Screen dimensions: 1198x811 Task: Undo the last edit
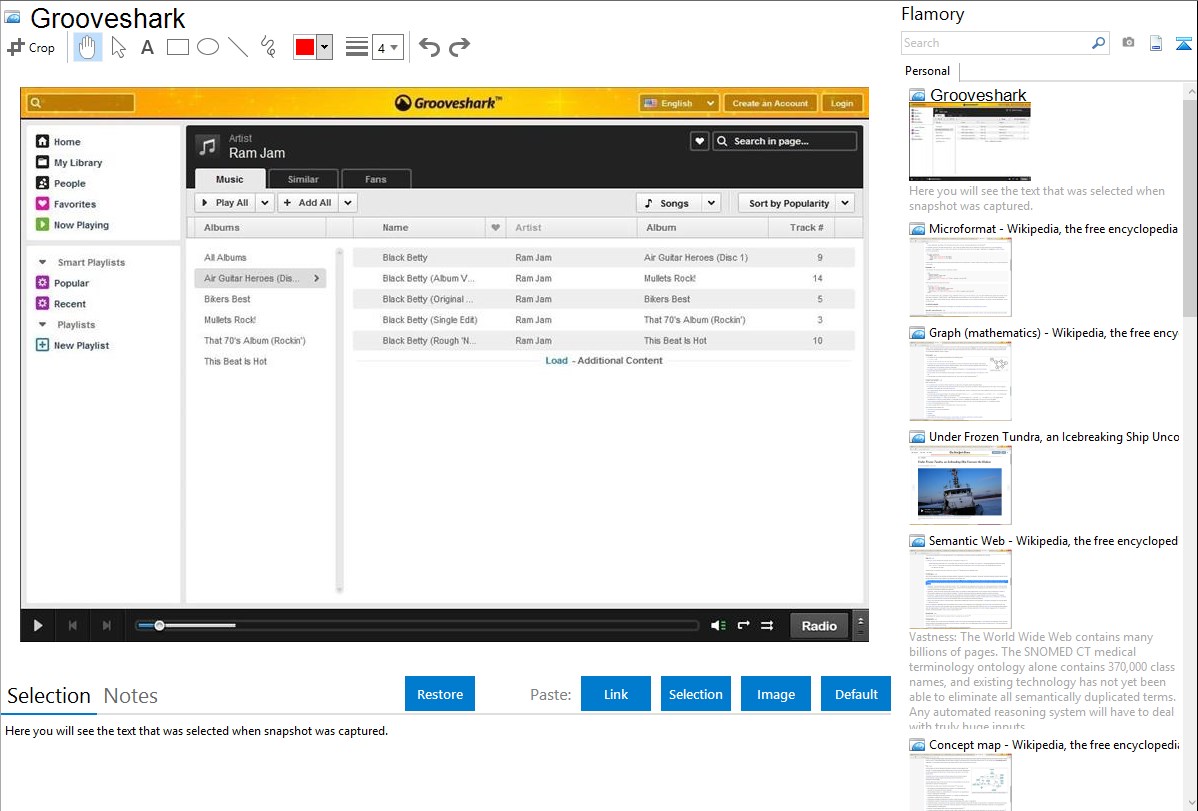[x=429, y=47]
